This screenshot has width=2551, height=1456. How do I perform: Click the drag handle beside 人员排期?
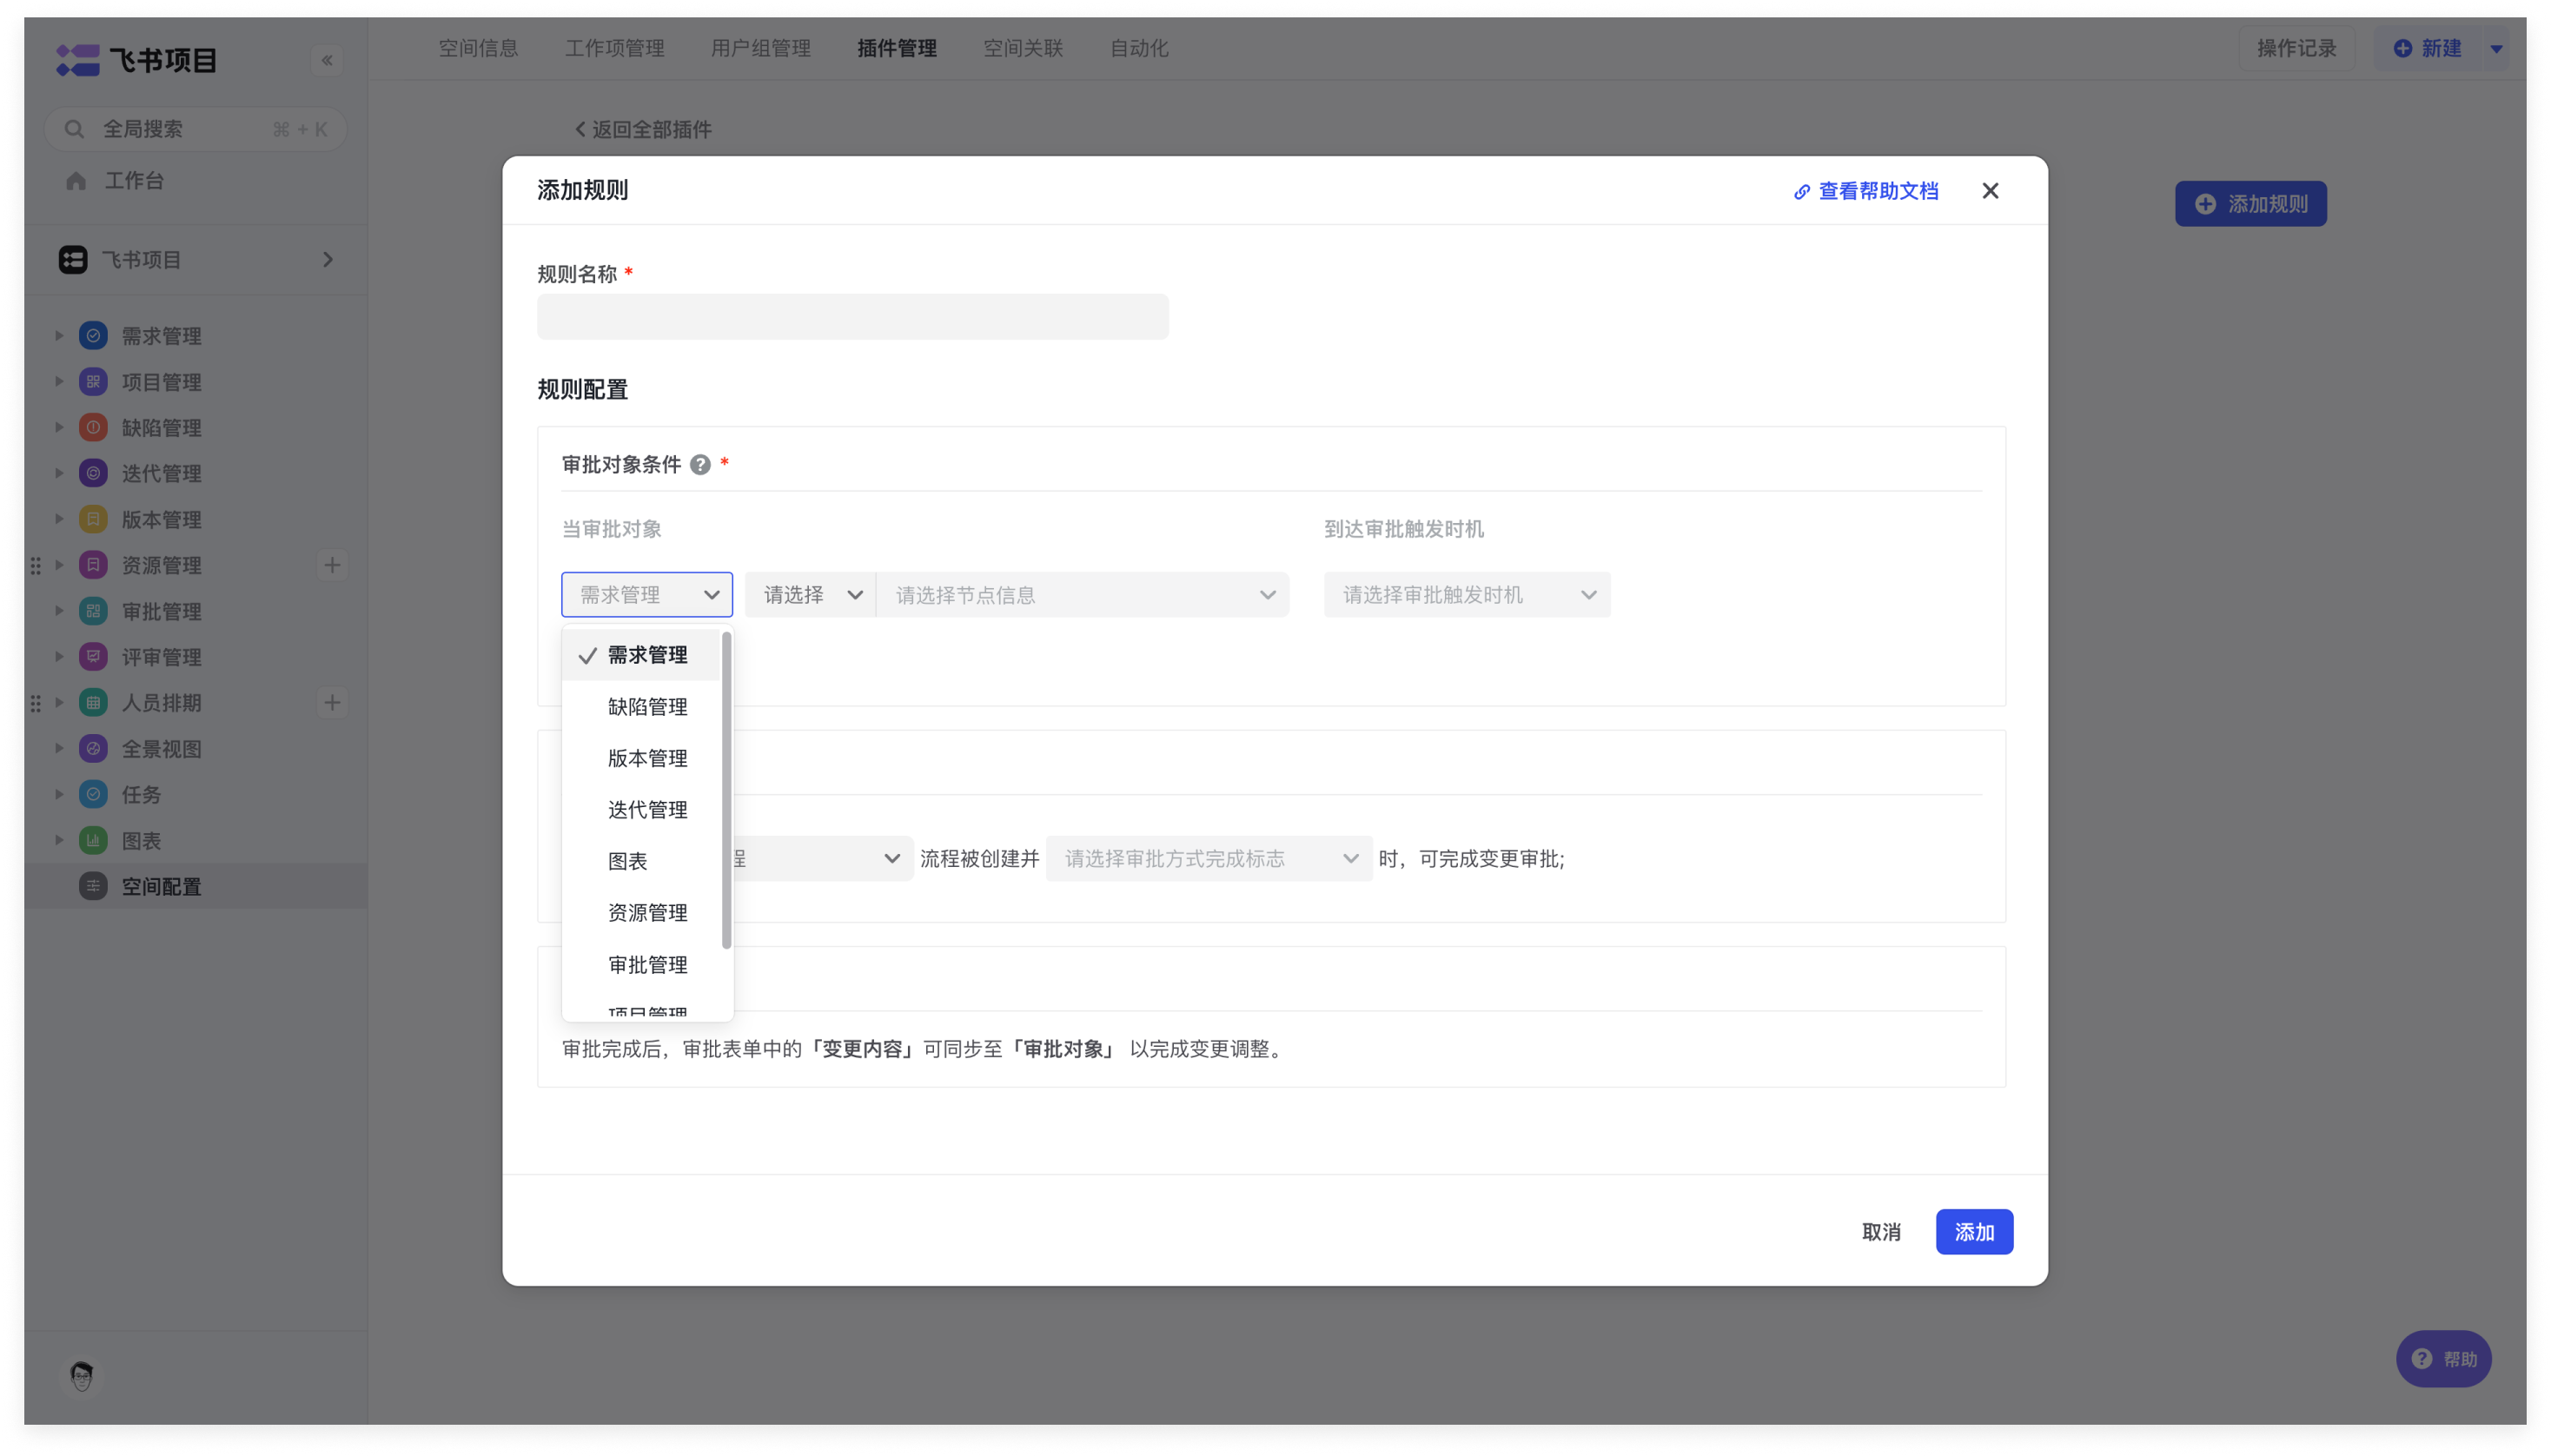coord(36,704)
